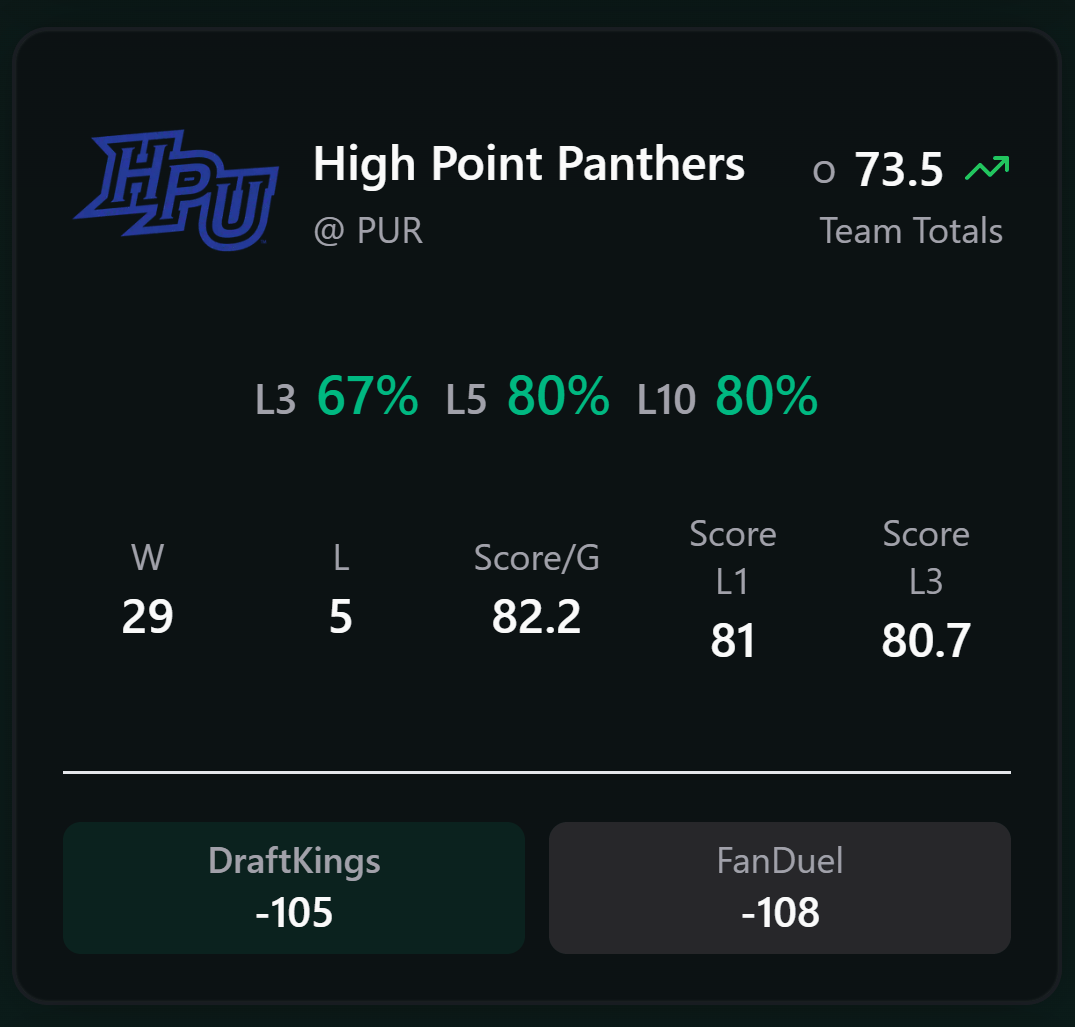The image size is (1075, 1027).
Task: Click the Team Totals label
Action: (x=911, y=230)
